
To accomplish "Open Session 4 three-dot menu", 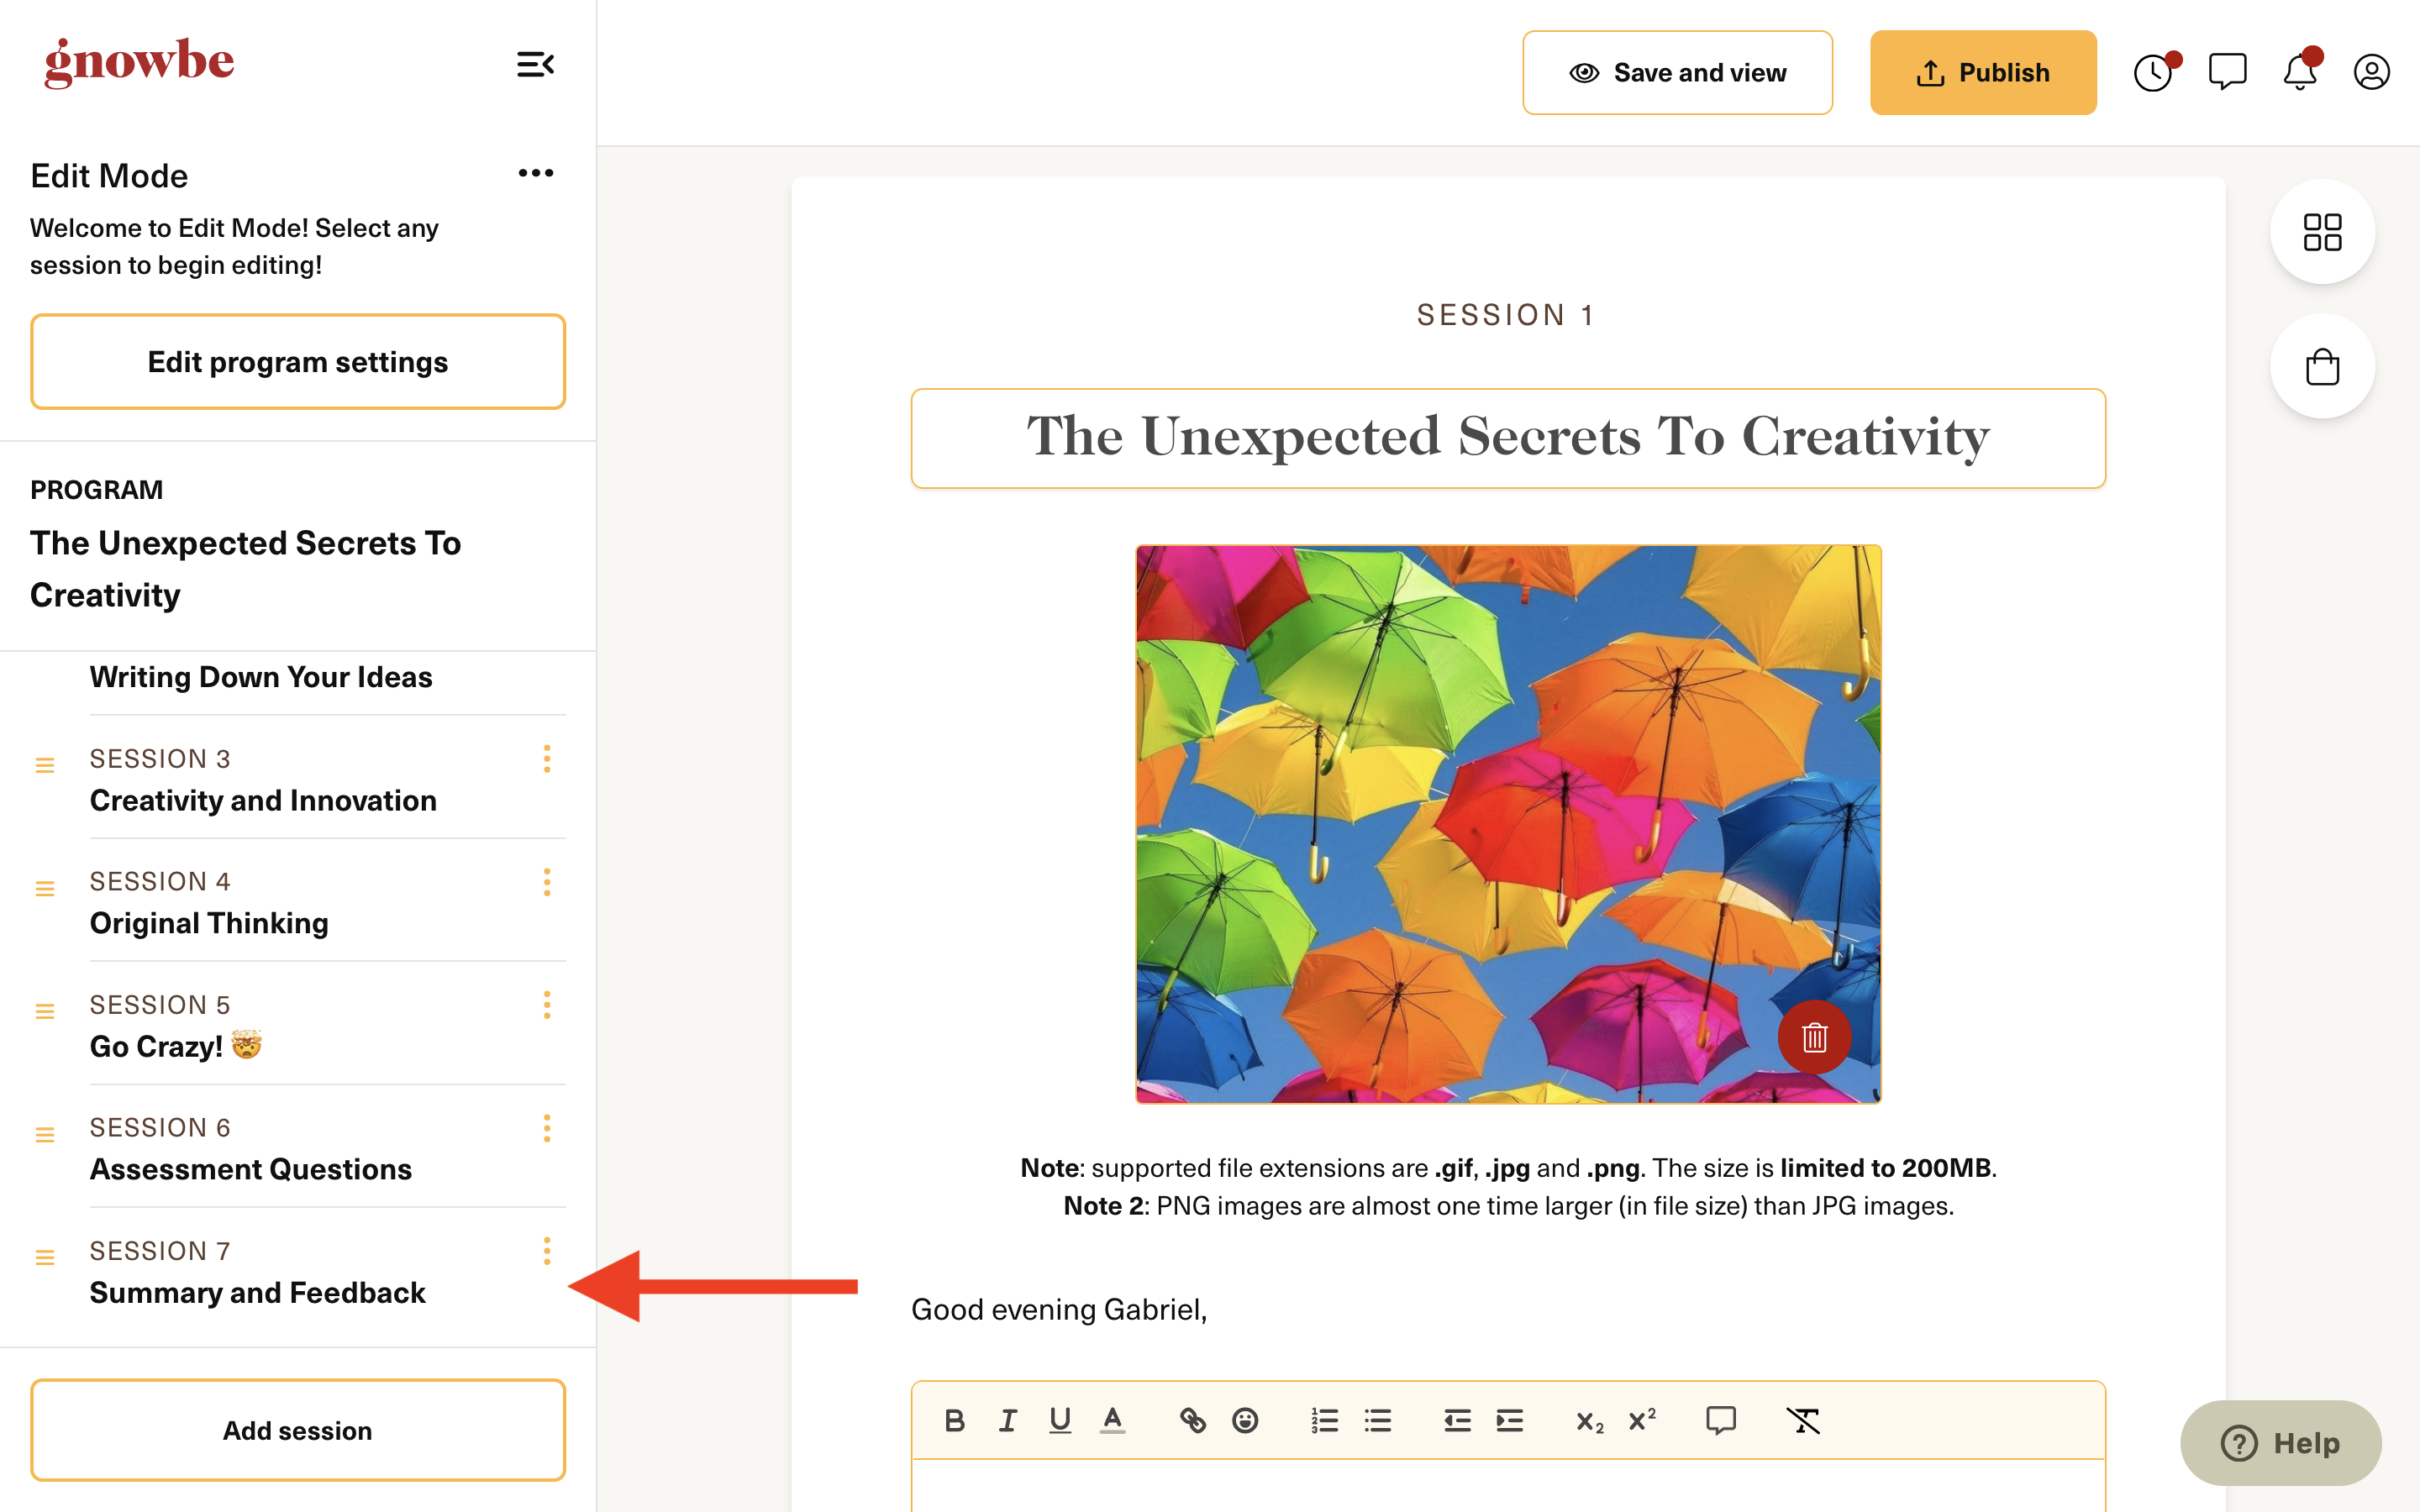I will 547,882.
